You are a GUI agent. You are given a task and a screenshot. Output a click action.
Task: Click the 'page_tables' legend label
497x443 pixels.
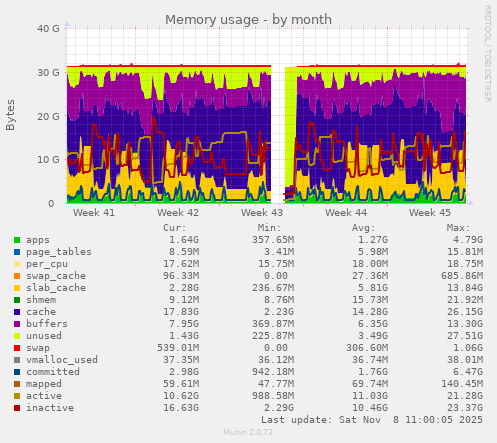59,252
